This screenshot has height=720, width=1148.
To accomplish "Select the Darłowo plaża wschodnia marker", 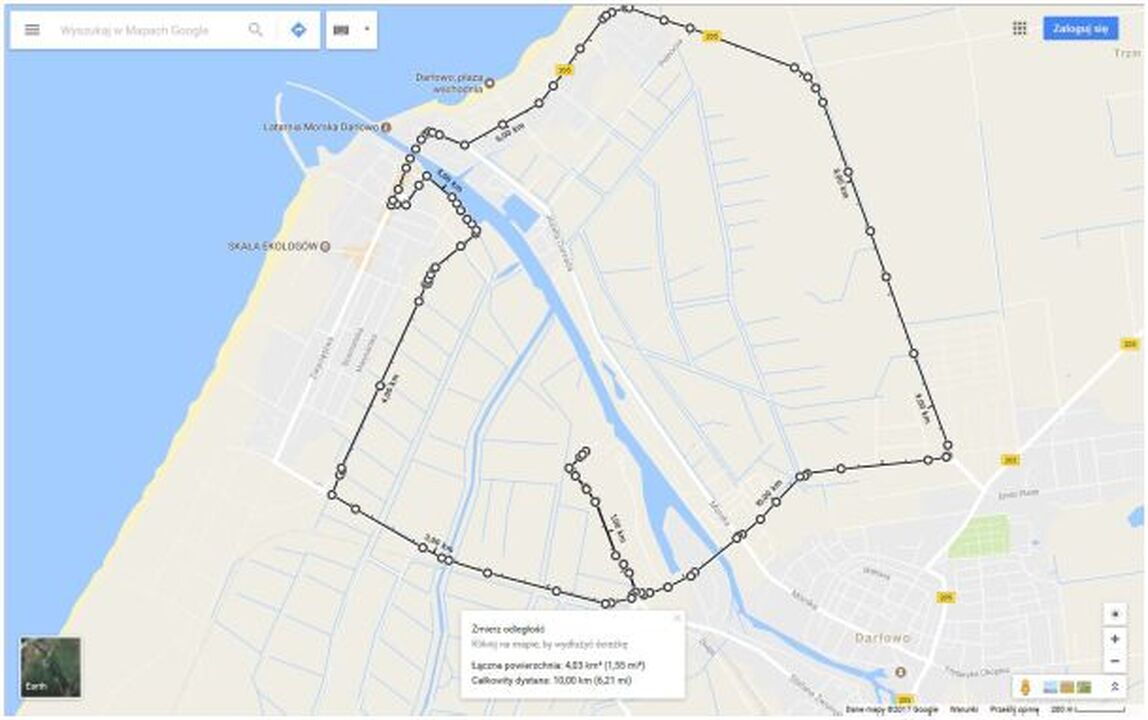I will 490,83.
